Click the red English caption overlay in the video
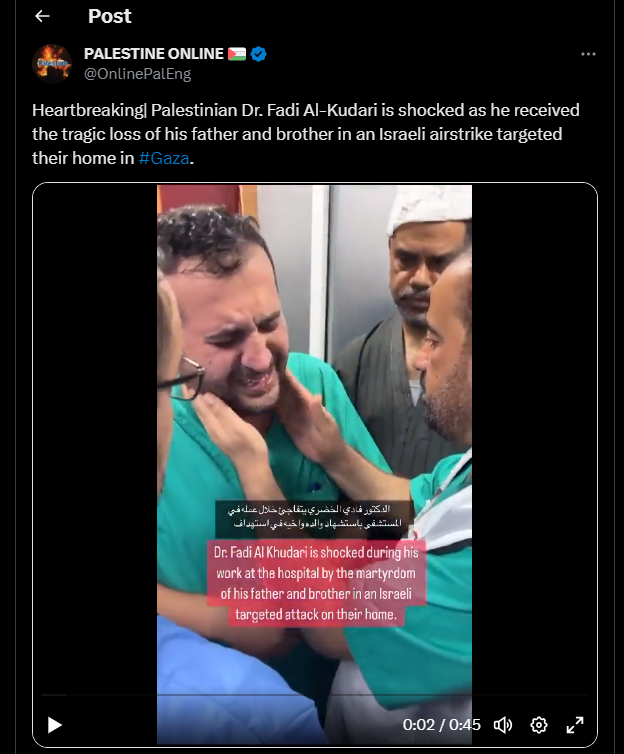624x754 pixels. click(x=316, y=583)
